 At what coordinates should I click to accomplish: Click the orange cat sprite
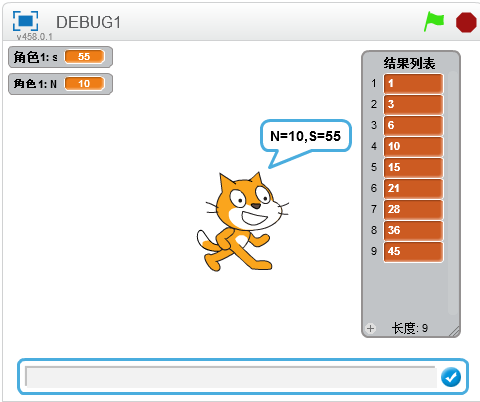tap(242, 221)
